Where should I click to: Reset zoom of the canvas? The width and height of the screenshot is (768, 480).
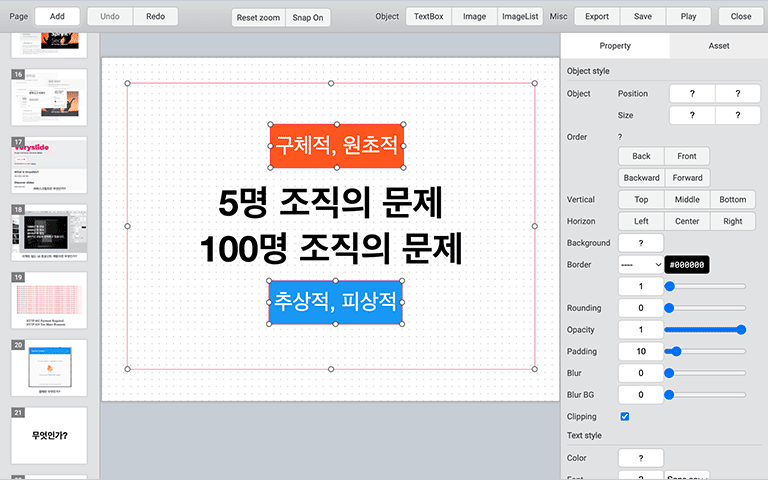point(258,18)
